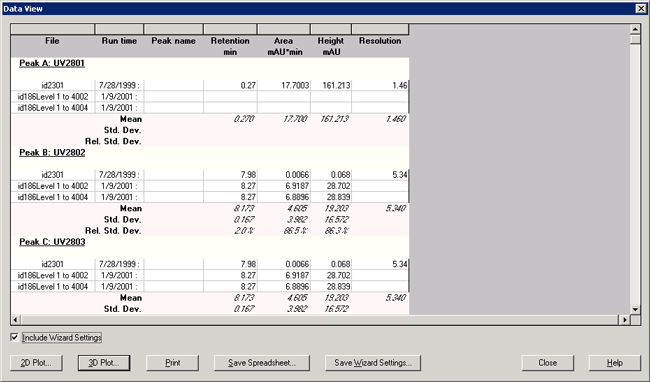The width and height of the screenshot is (650, 382).
Task: Click the horizontal scrollbar right arrow
Action: pos(625,319)
